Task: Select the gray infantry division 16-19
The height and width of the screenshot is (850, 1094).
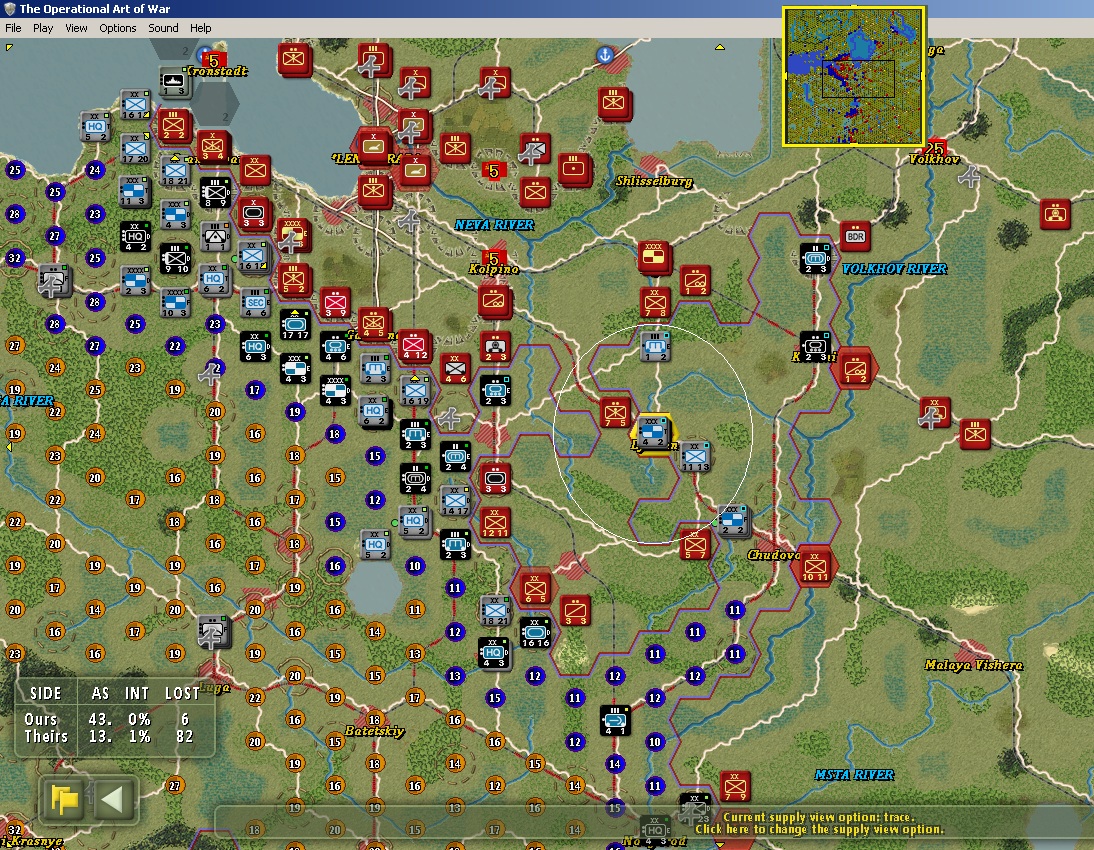Action: coord(415,391)
